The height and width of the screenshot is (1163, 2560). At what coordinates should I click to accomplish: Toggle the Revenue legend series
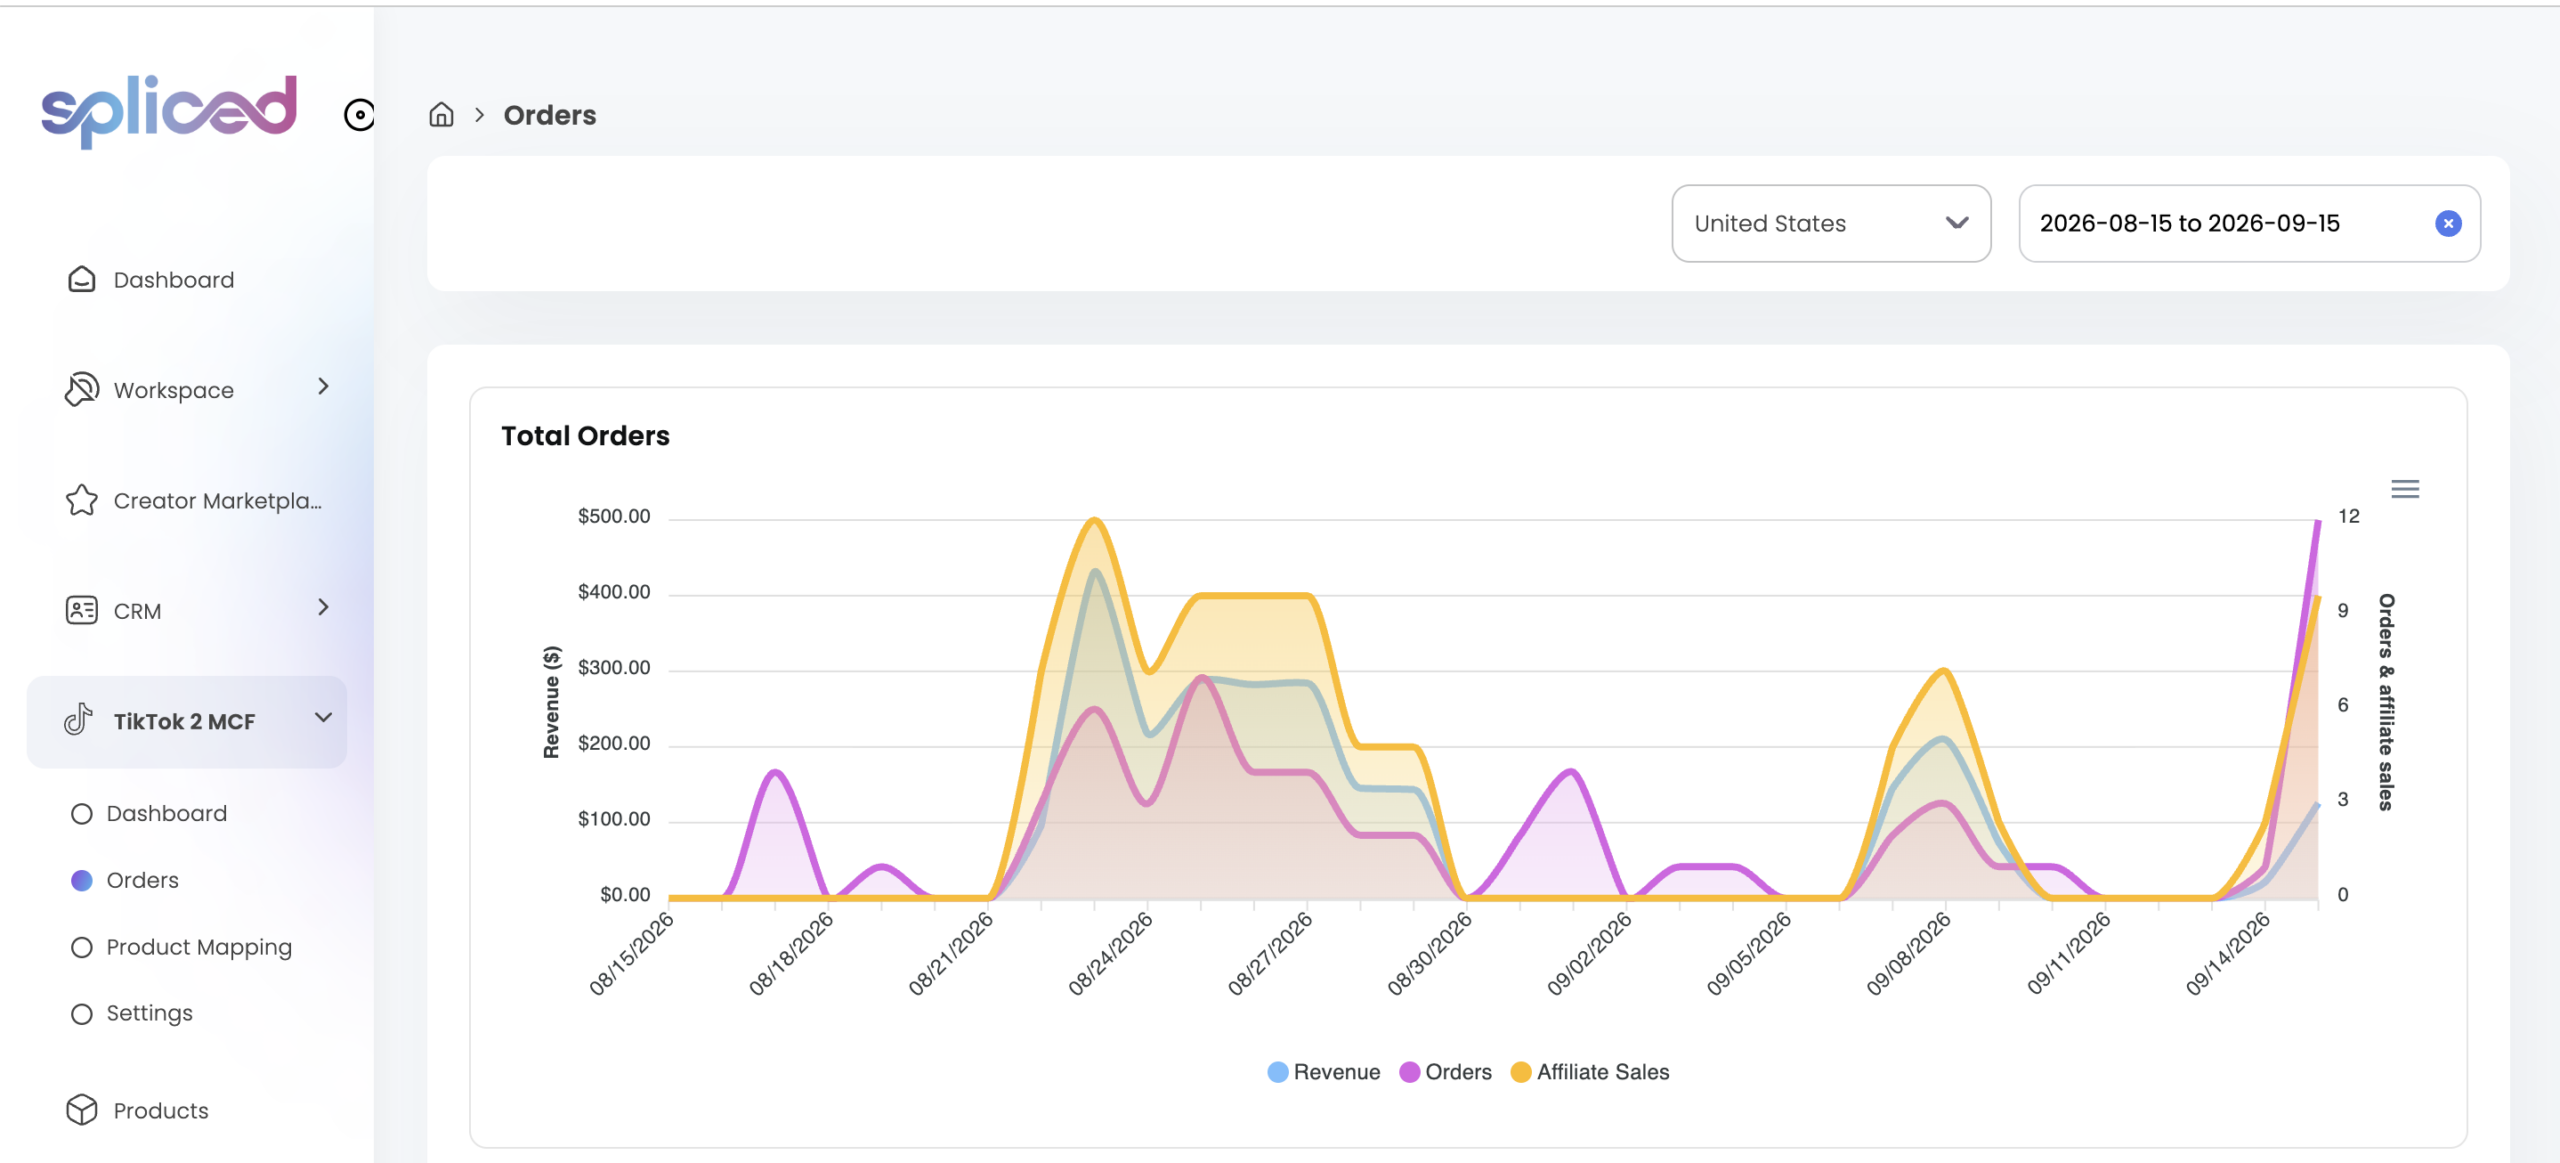[x=1324, y=1072]
